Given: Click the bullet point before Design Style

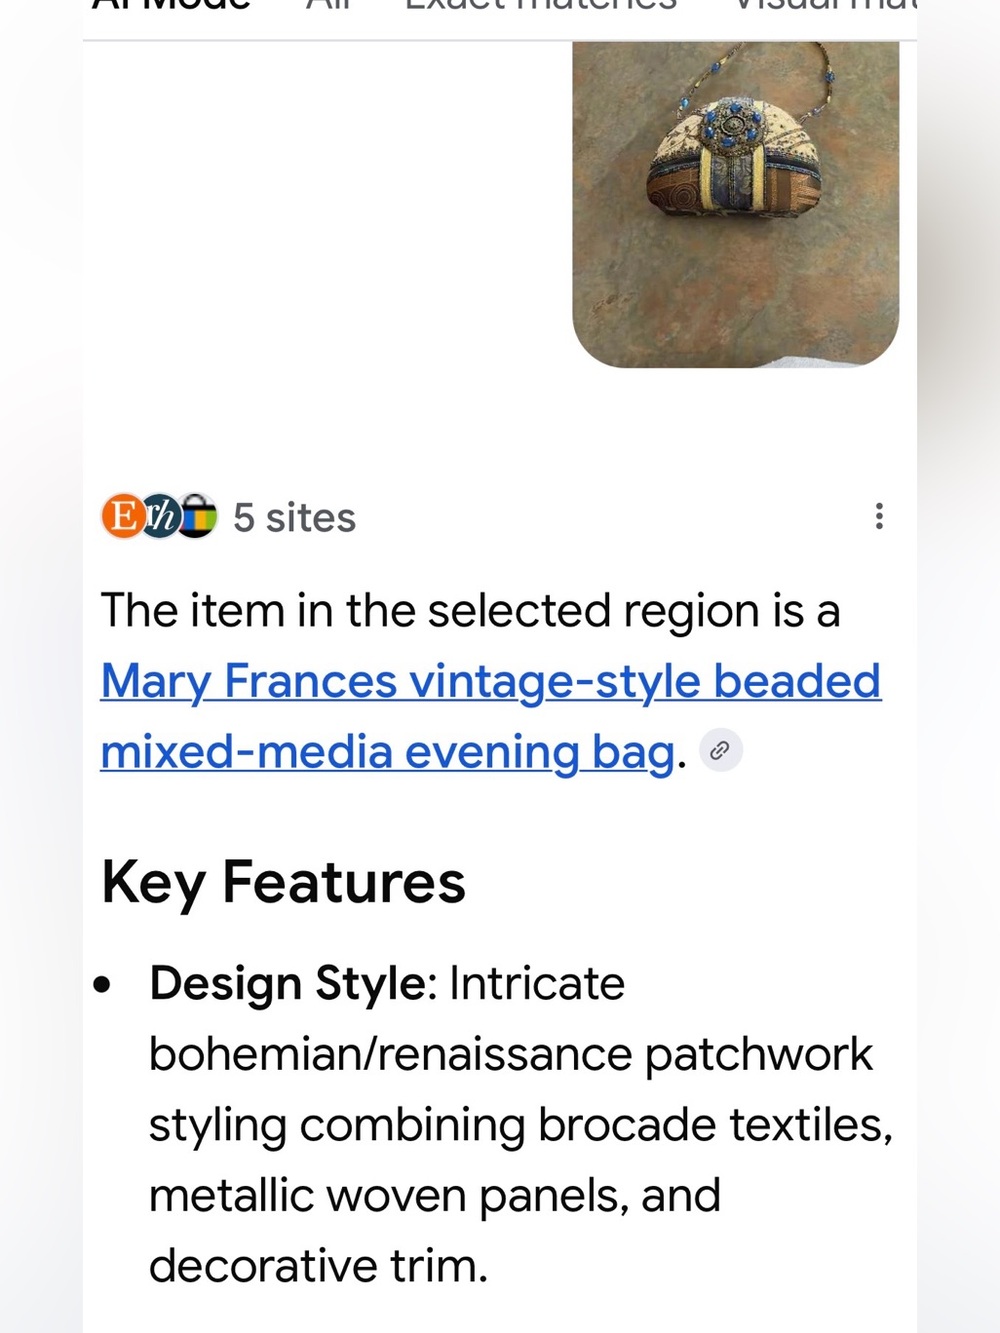Looking at the screenshot, I should [x=102, y=985].
